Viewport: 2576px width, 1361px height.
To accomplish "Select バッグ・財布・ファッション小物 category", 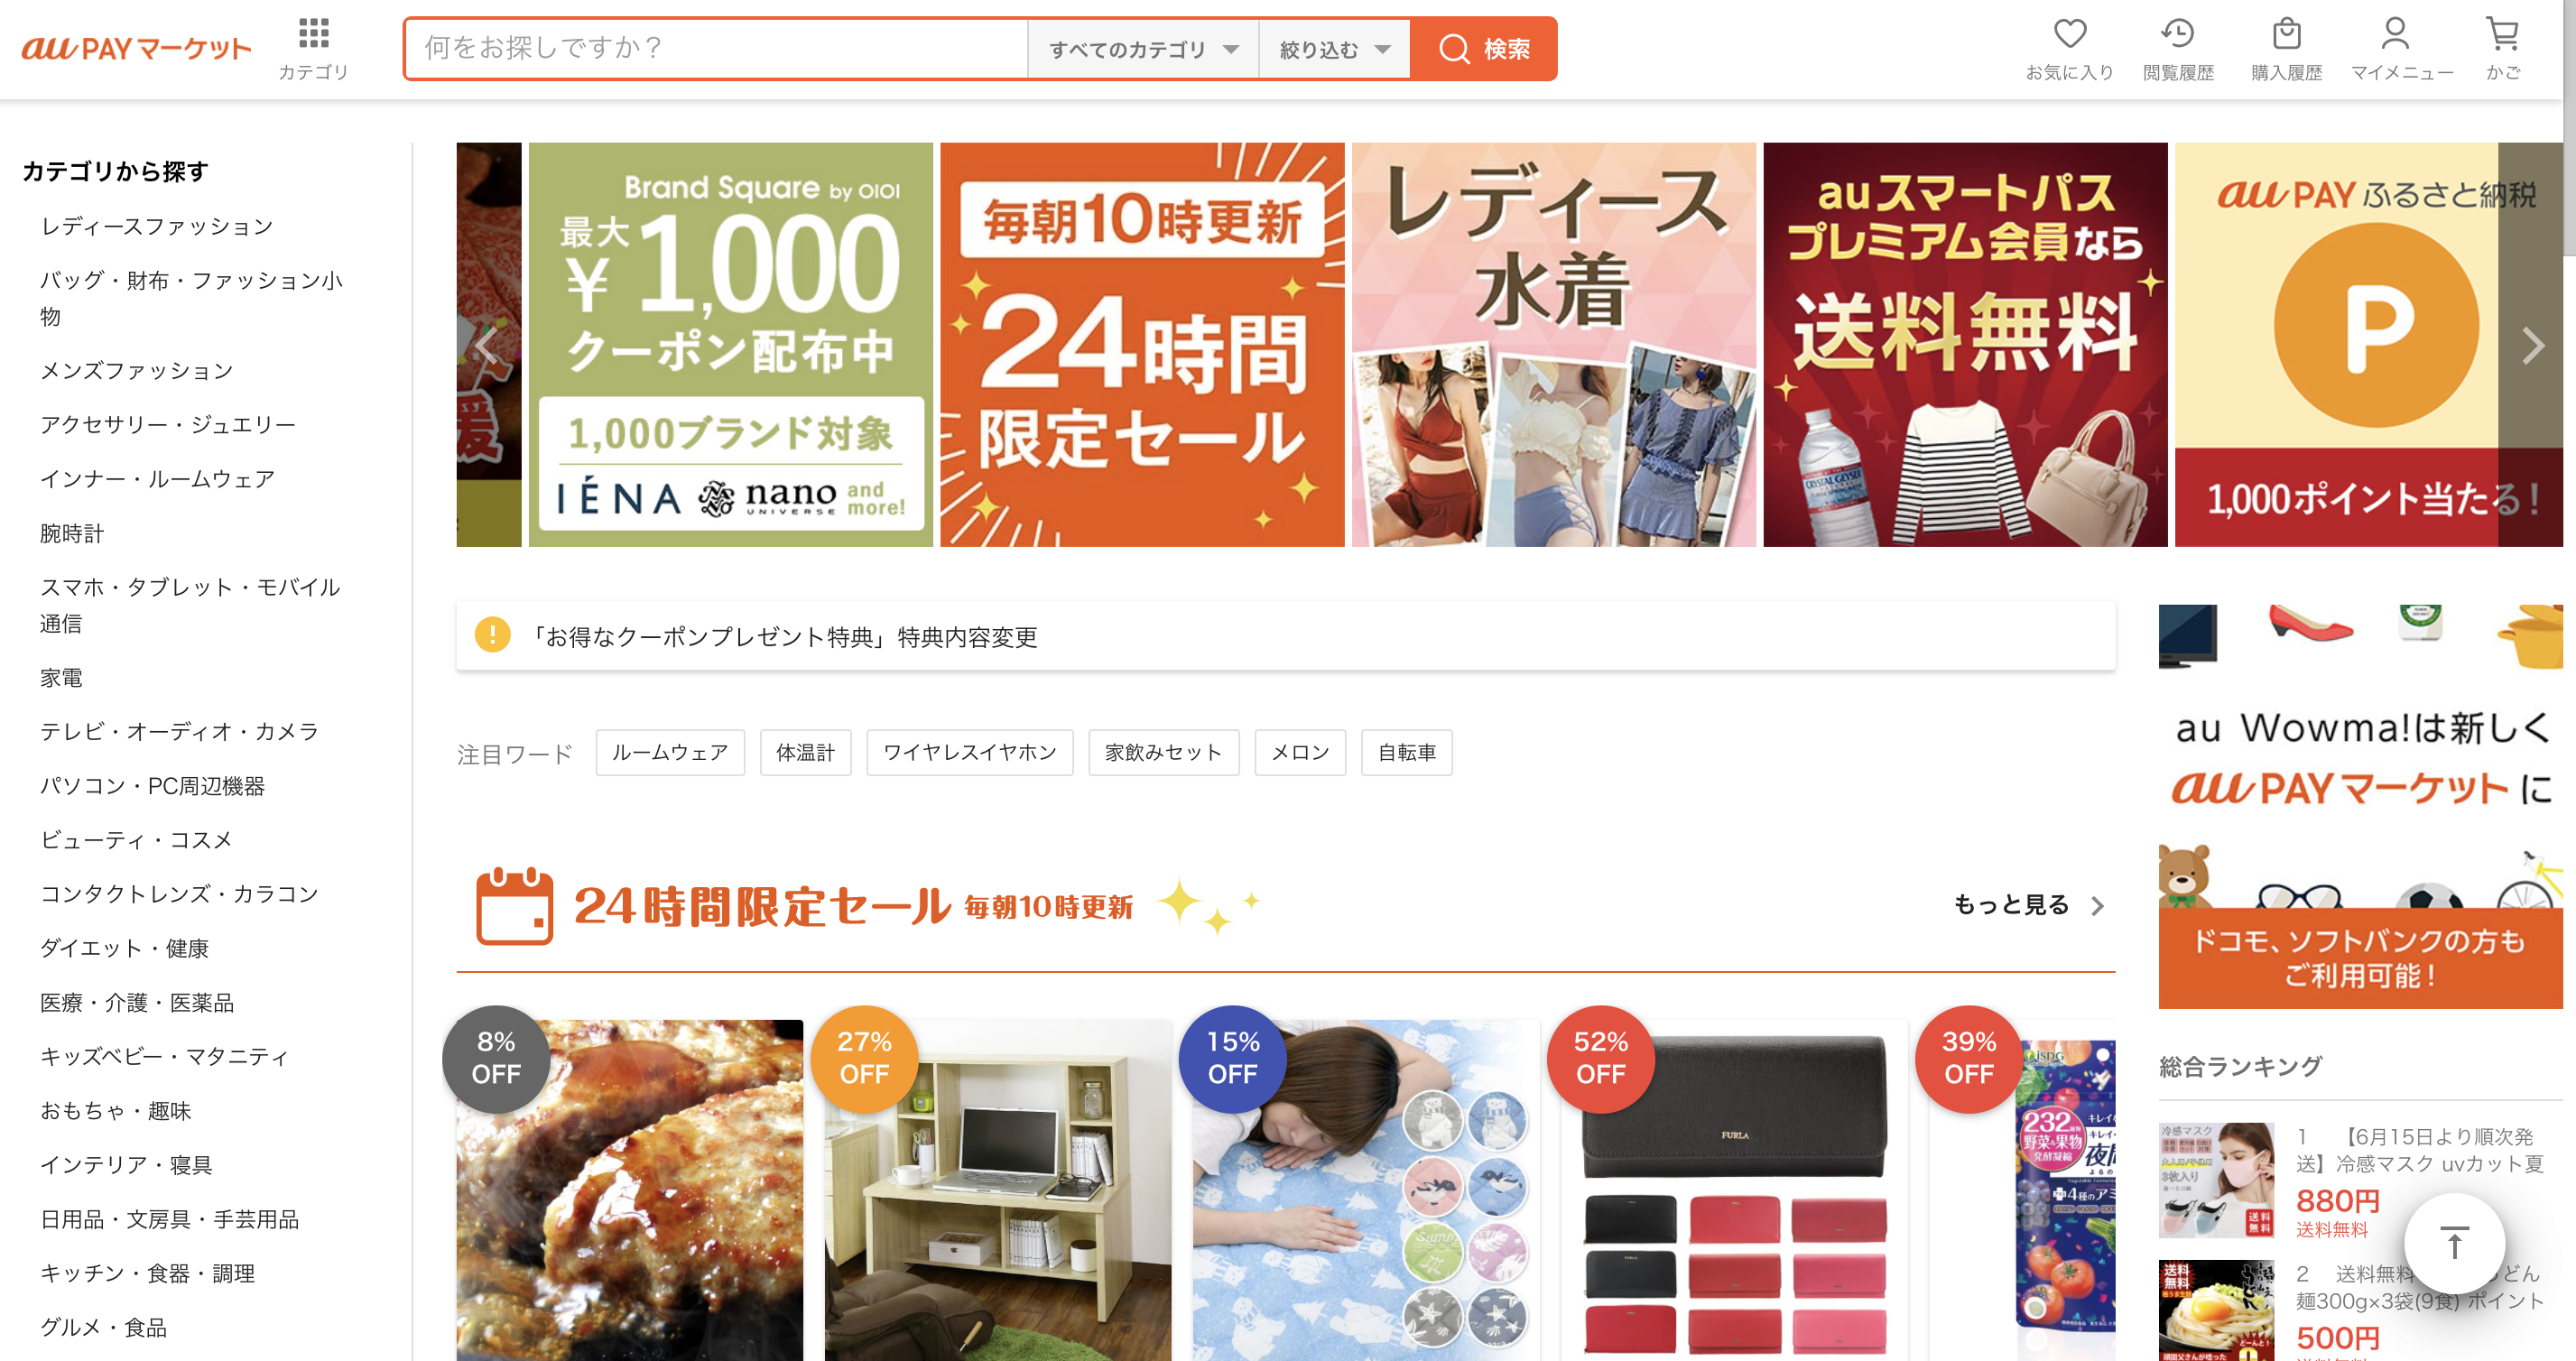I will 191,298.
